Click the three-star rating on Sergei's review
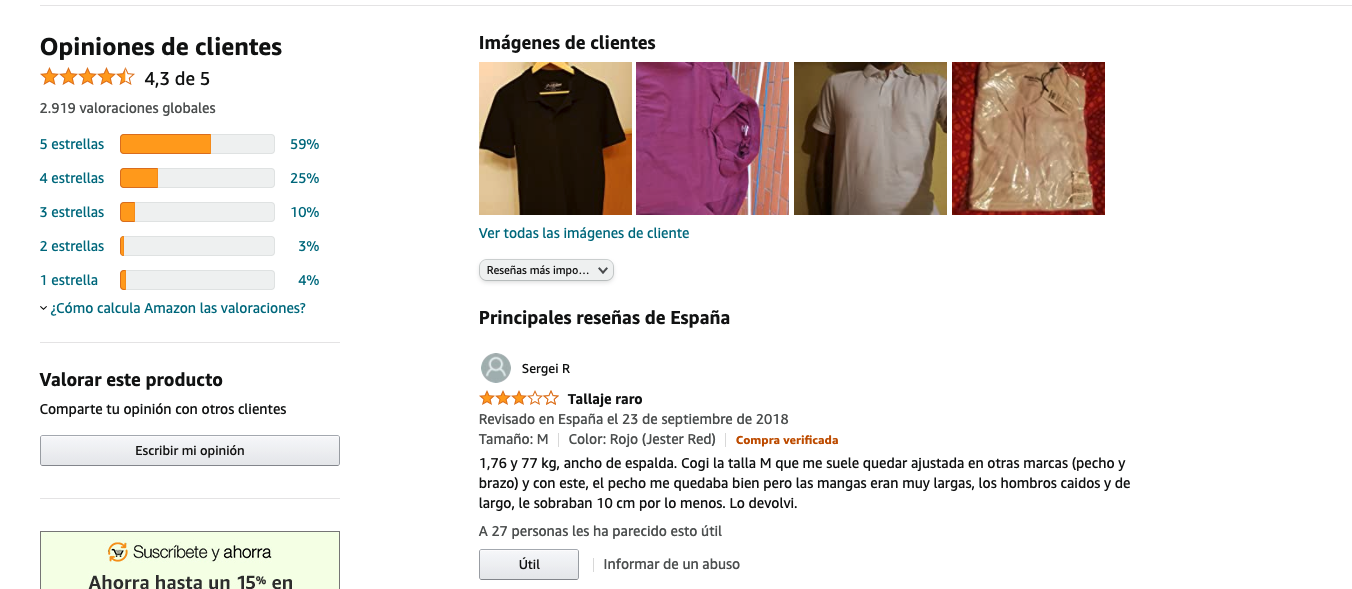The height and width of the screenshot is (589, 1352). (519, 398)
